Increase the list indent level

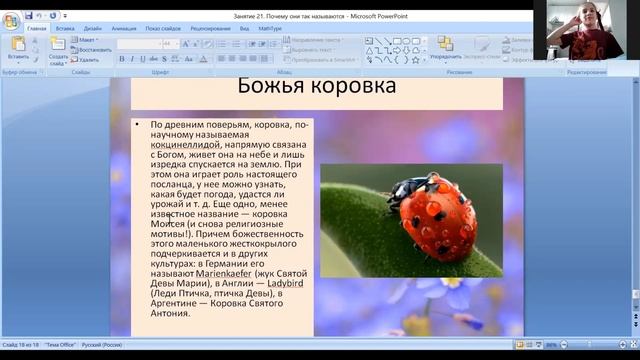(x=262, y=44)
